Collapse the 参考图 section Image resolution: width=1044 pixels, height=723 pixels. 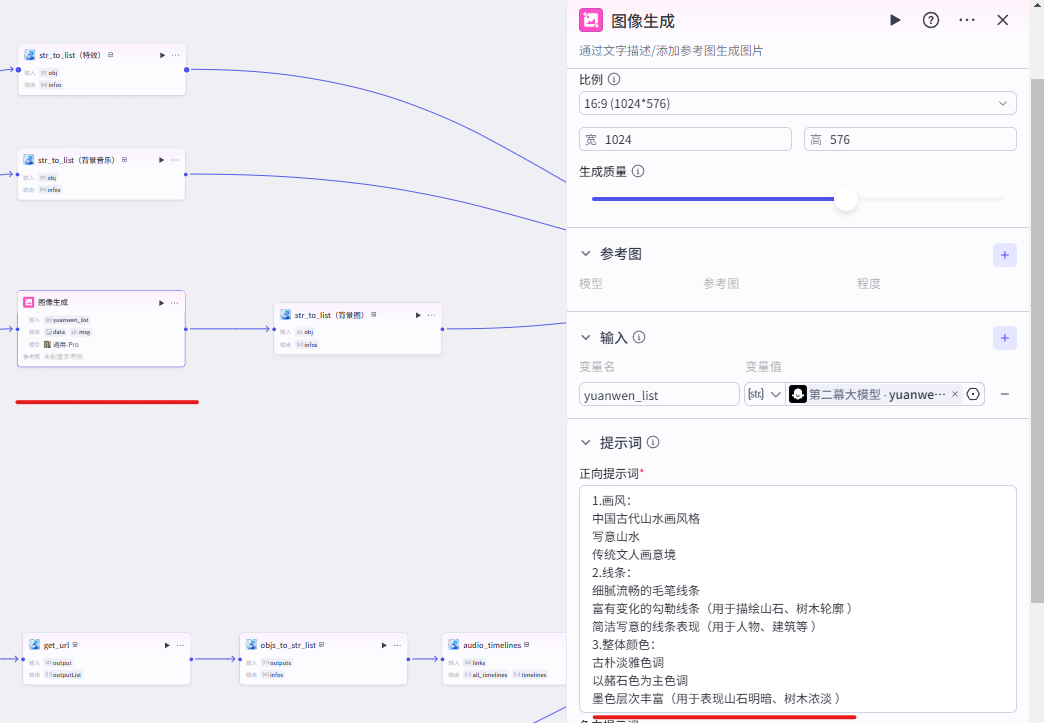585,253
